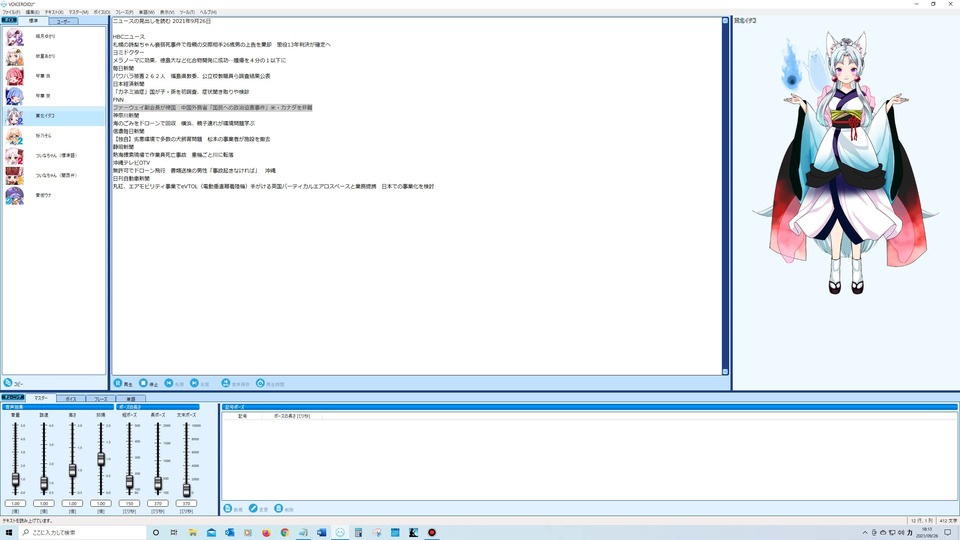
Task: Click the taskbar search box
Action: click(83, 533)
